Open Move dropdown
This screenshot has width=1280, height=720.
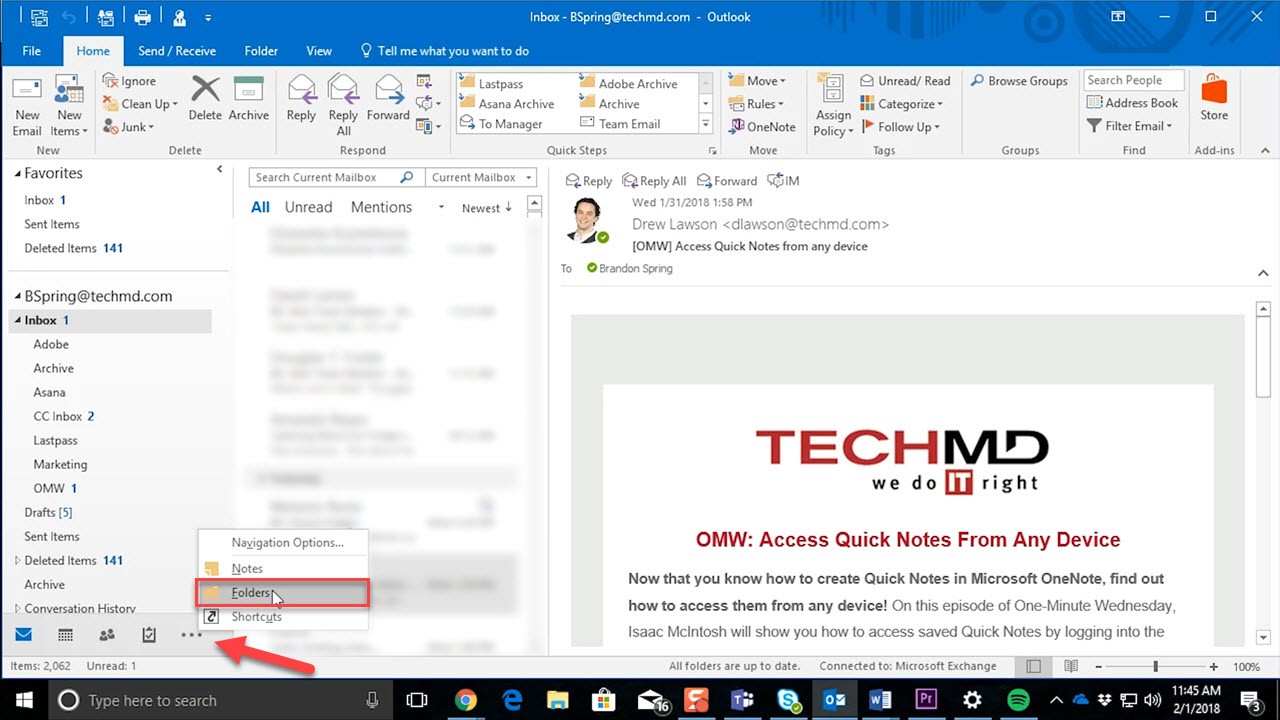(757, 81)
